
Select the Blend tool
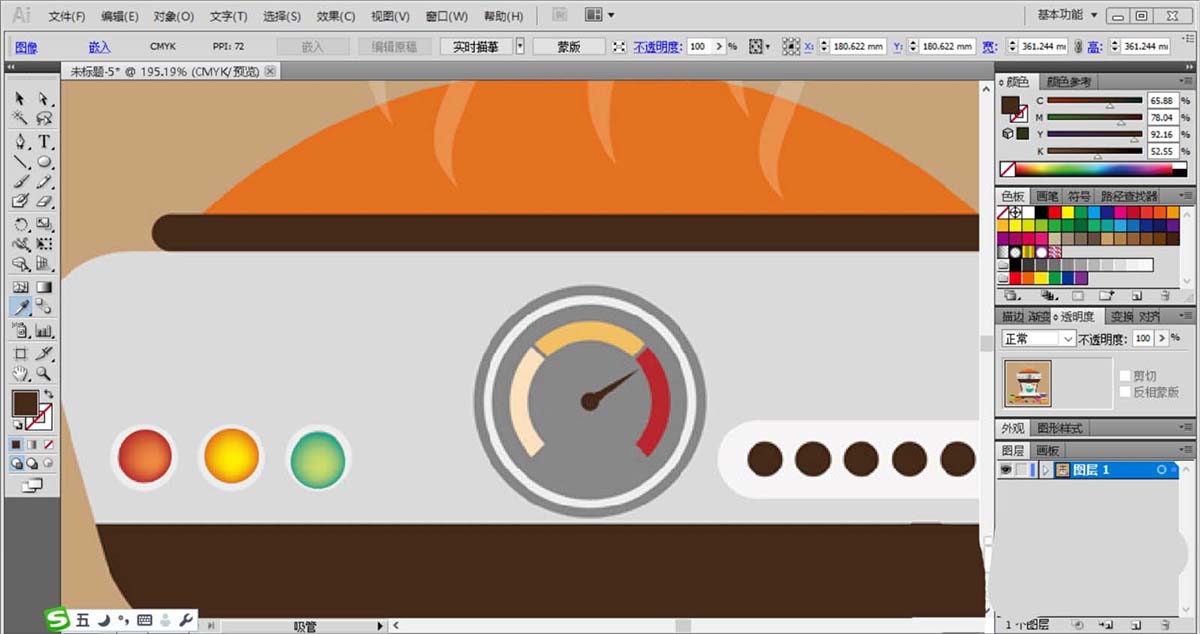44,308
